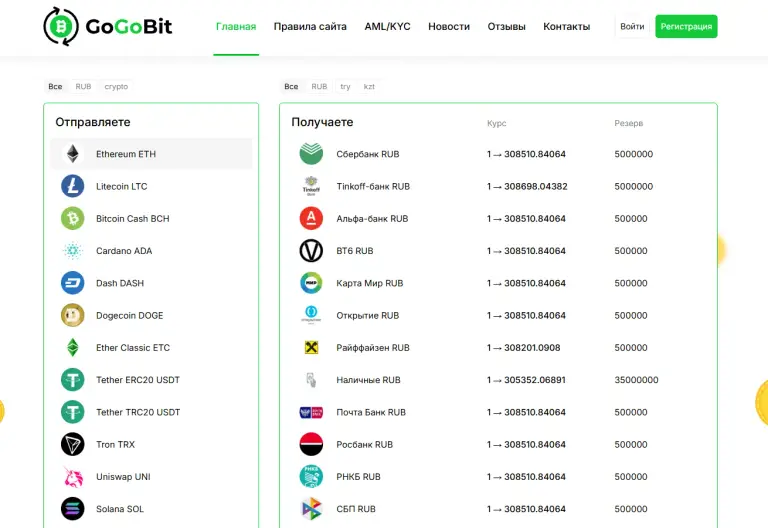Click the Резерв column header
768x528 pixels.
[x=628, y=123]
